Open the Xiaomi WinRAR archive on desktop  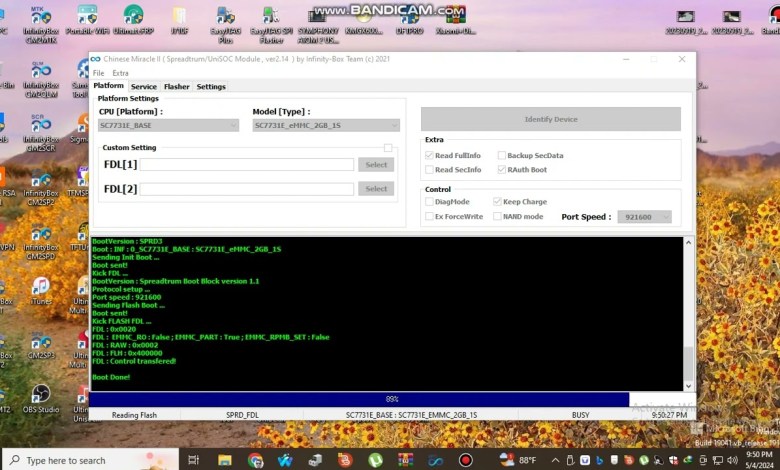tap(455, 21)
